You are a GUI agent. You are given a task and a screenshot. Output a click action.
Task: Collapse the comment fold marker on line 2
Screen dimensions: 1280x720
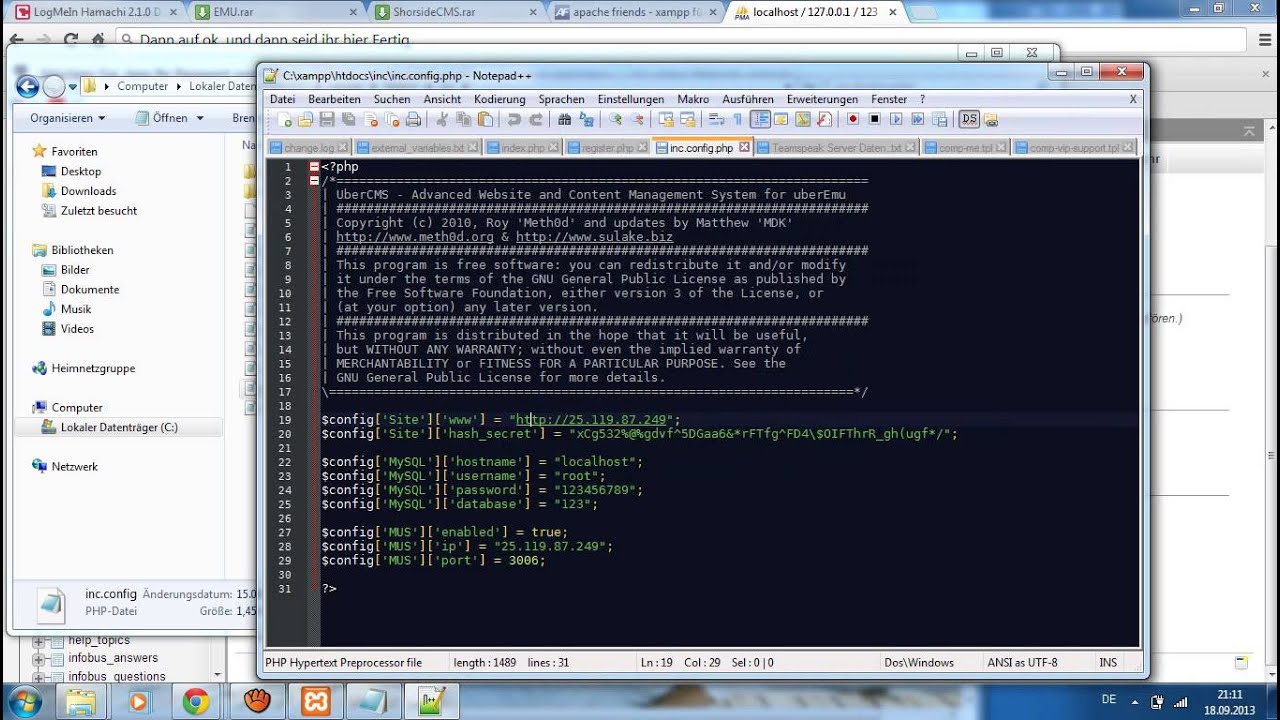(314, 181)
